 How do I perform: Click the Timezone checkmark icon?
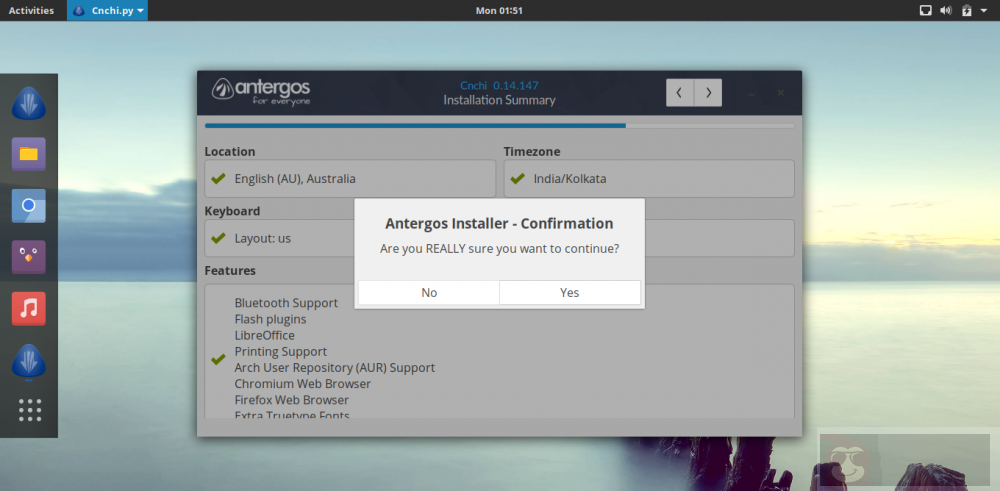coord(518,179)
